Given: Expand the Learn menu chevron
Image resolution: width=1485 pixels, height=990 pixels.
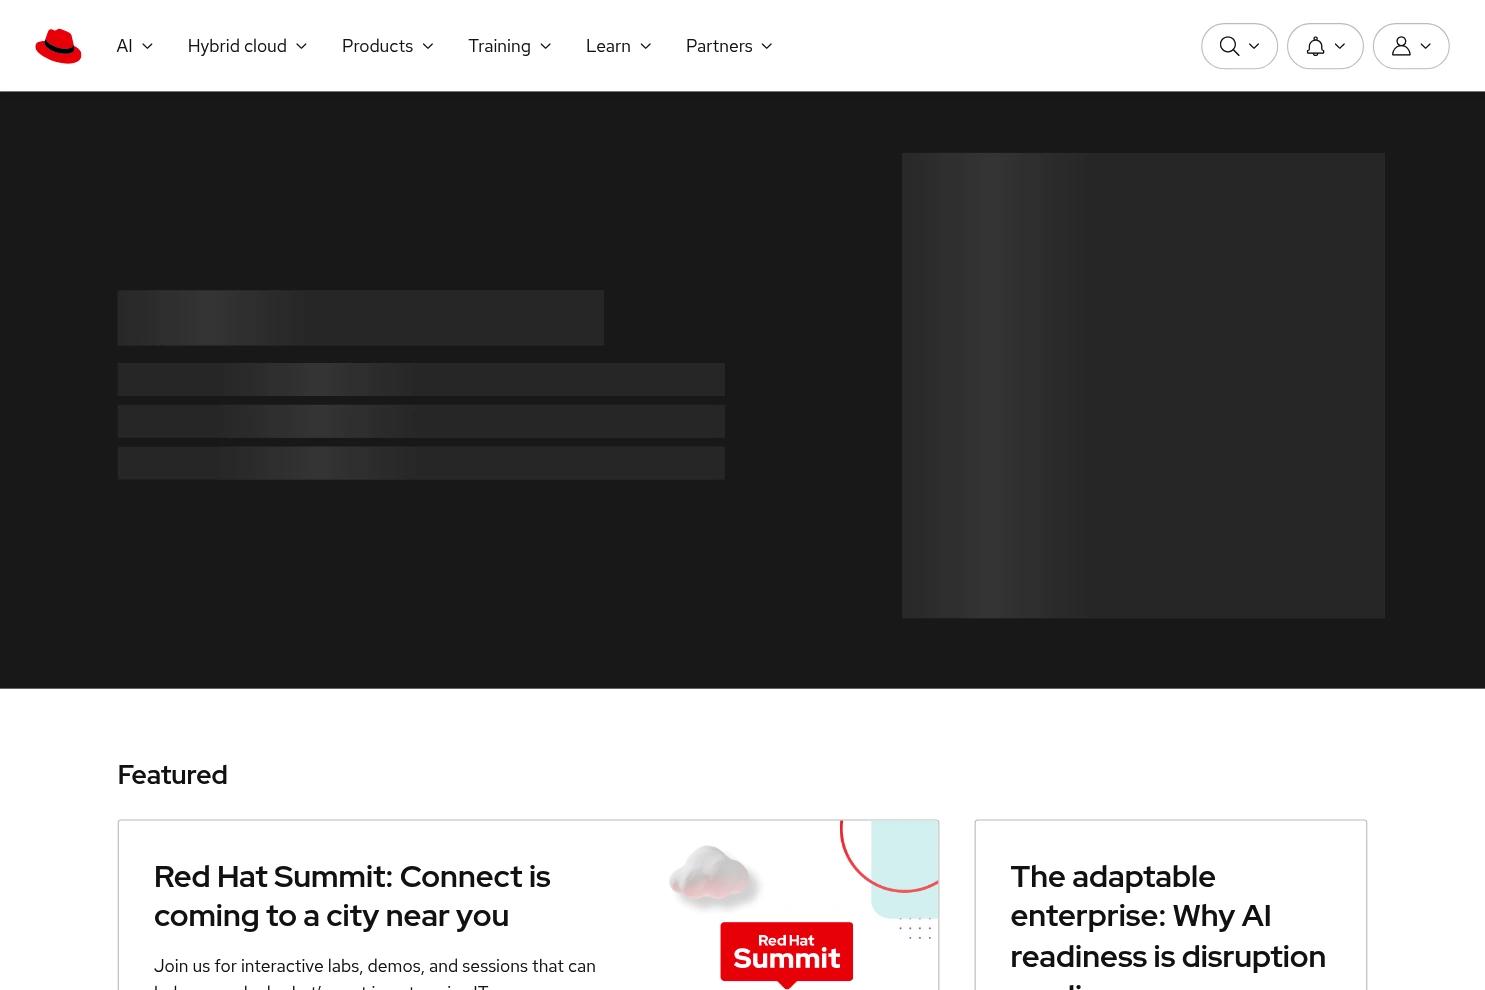Looking at the screenshot, I should click(x=645, y=46).
